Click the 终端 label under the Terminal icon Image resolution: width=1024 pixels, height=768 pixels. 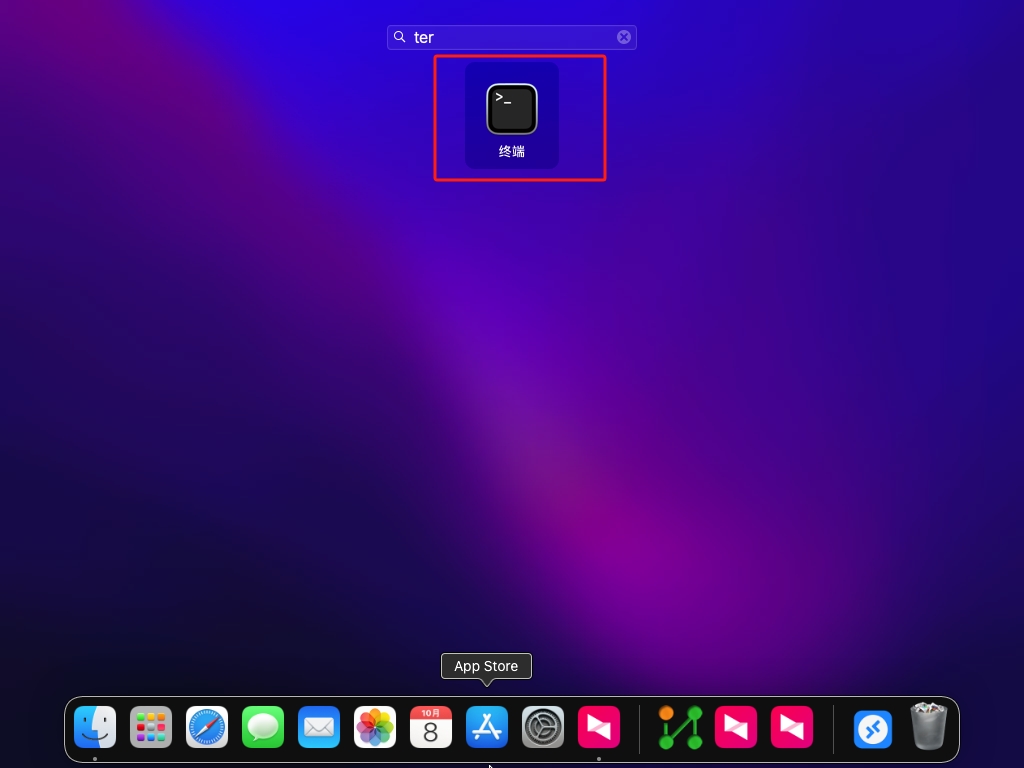click(x=512, y=152)
